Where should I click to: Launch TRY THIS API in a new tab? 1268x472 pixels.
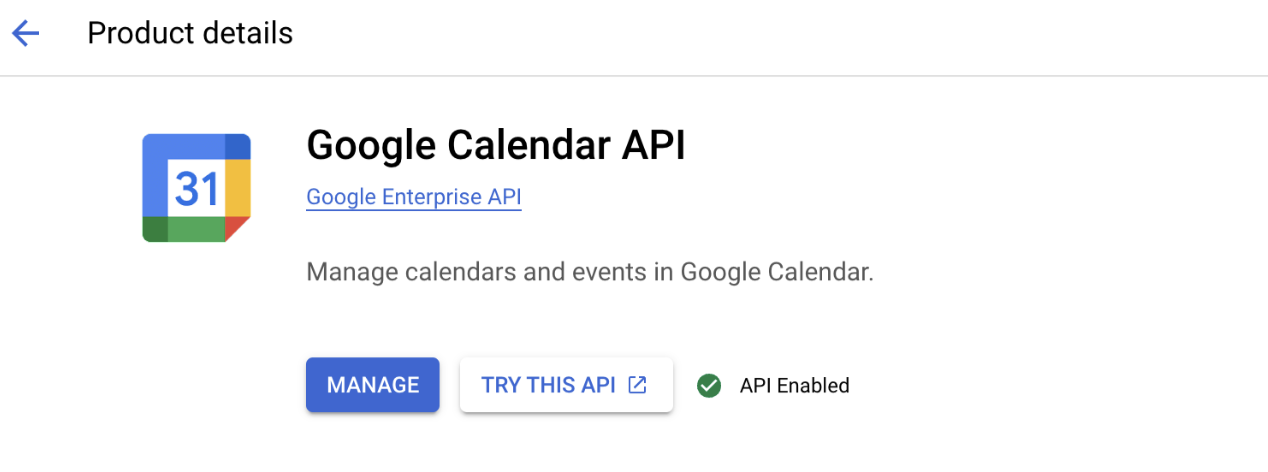tap(566, 385)
